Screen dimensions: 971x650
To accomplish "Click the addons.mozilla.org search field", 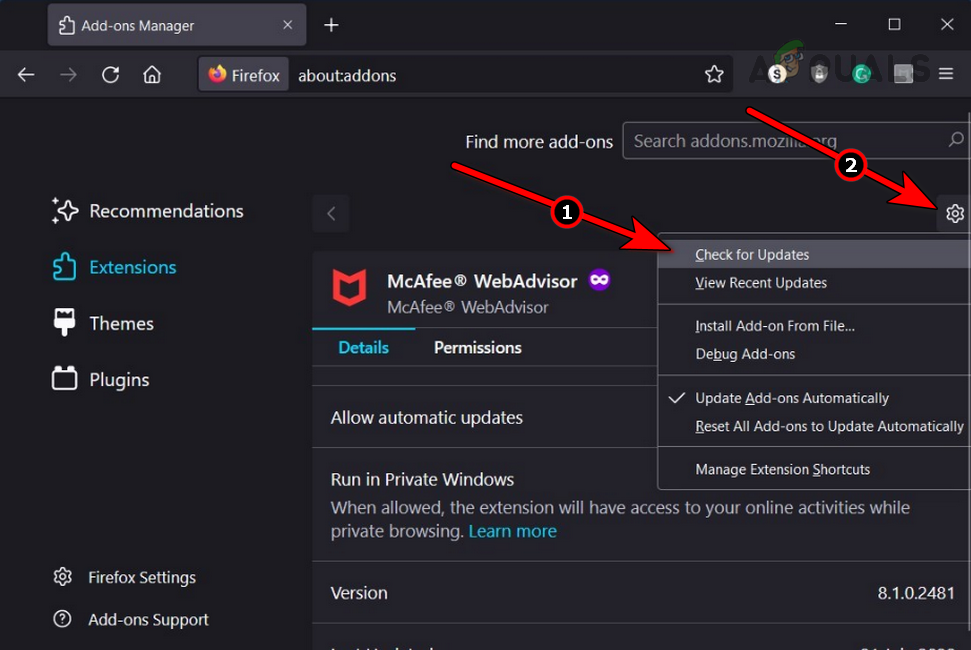I will (790, 140).
